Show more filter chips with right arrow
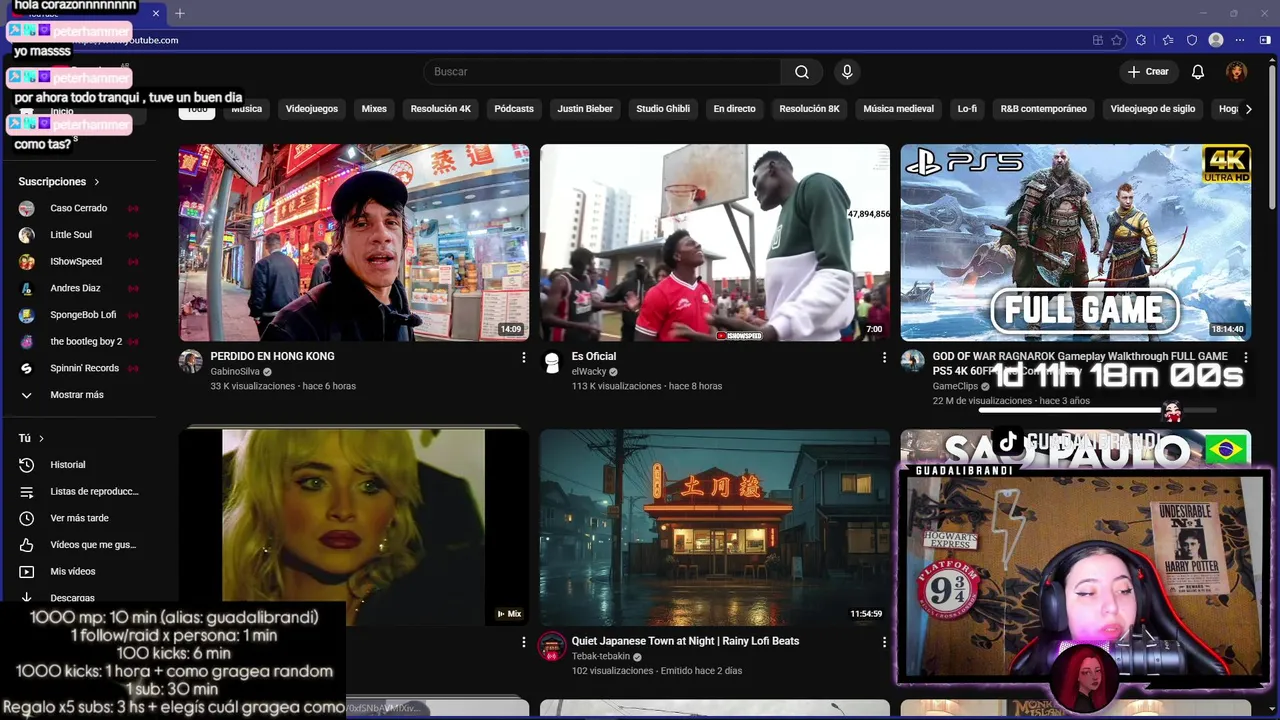 click(1248, 109)
